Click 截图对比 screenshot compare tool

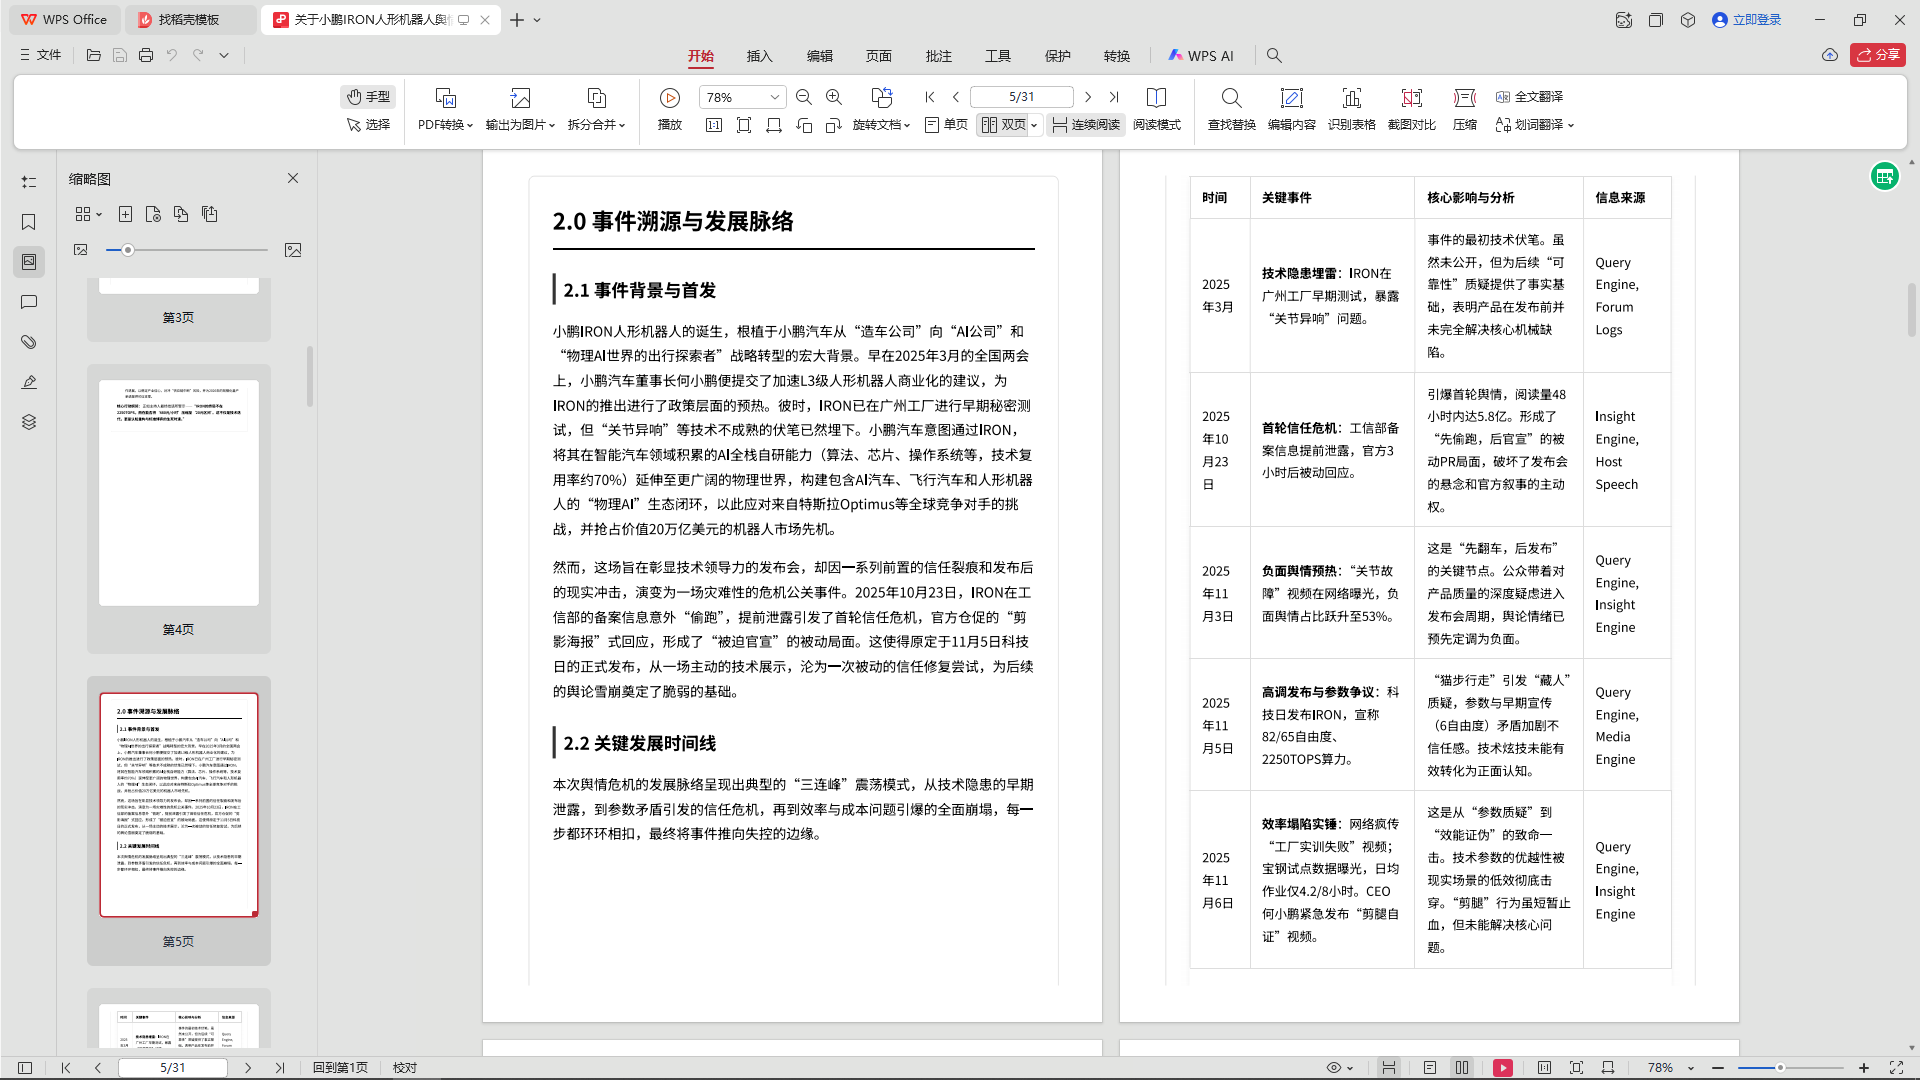coord(1412,109)
